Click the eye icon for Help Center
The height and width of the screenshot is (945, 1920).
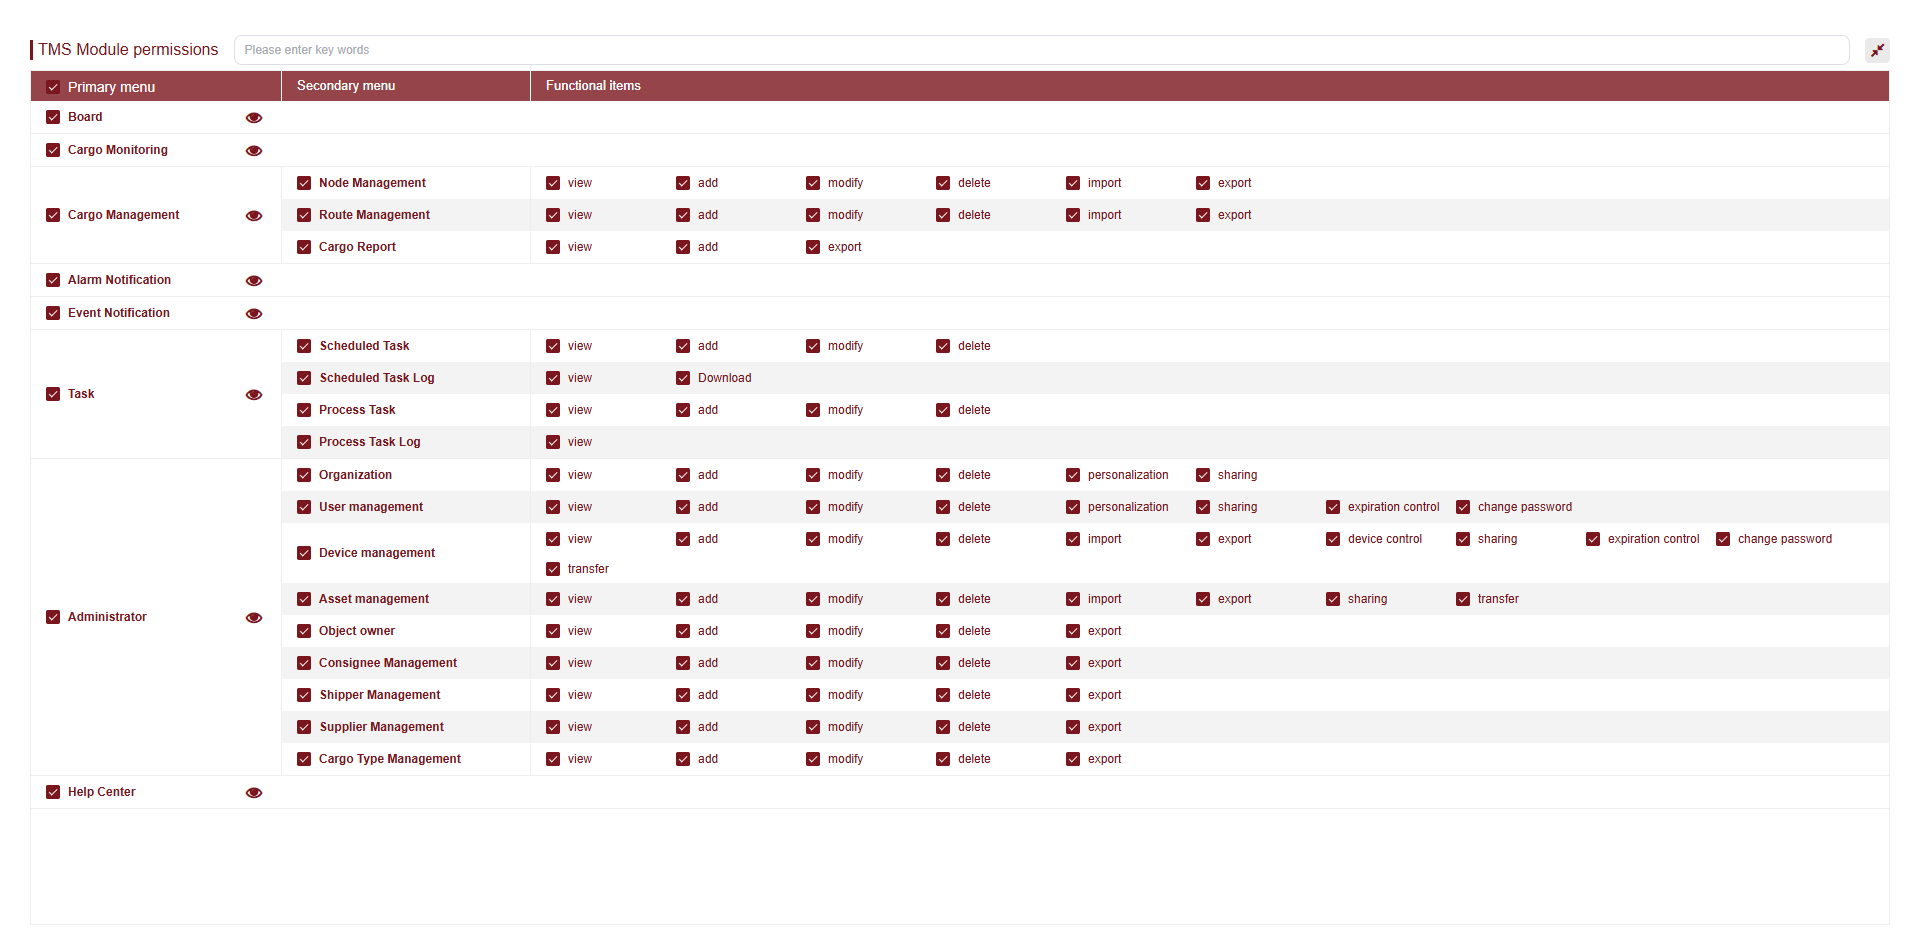pos(254,793)
